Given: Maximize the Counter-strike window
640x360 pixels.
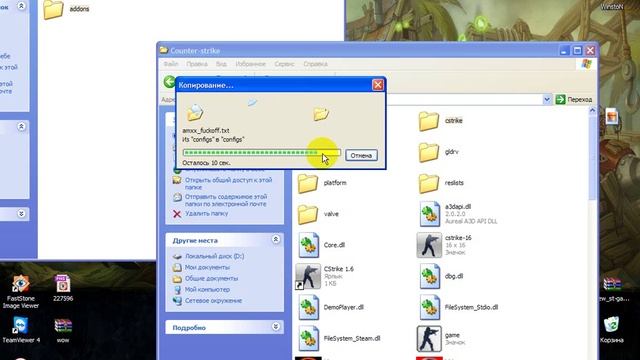Looking at the screenshot, I should pyautogui.click(x=577, y=51).
